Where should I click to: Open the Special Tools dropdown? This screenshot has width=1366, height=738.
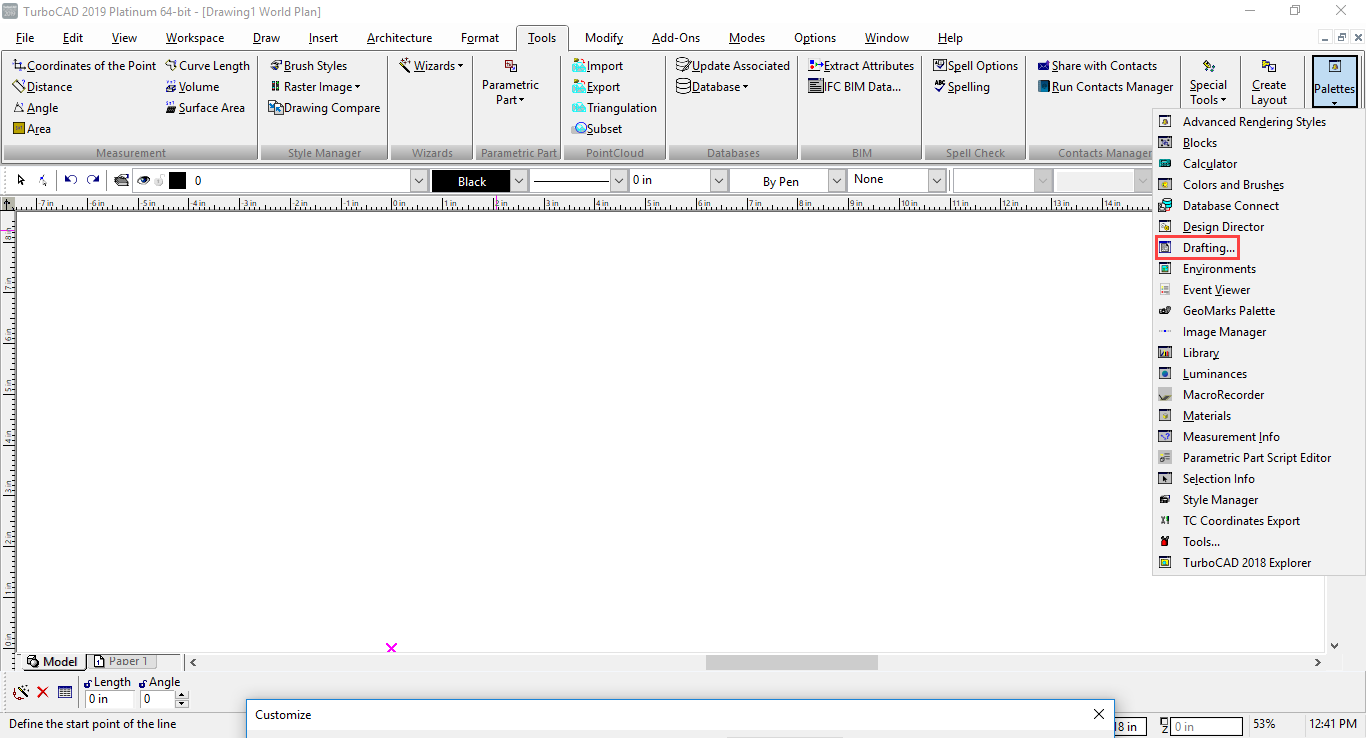pyautogui.click(x=1208, y=82)
